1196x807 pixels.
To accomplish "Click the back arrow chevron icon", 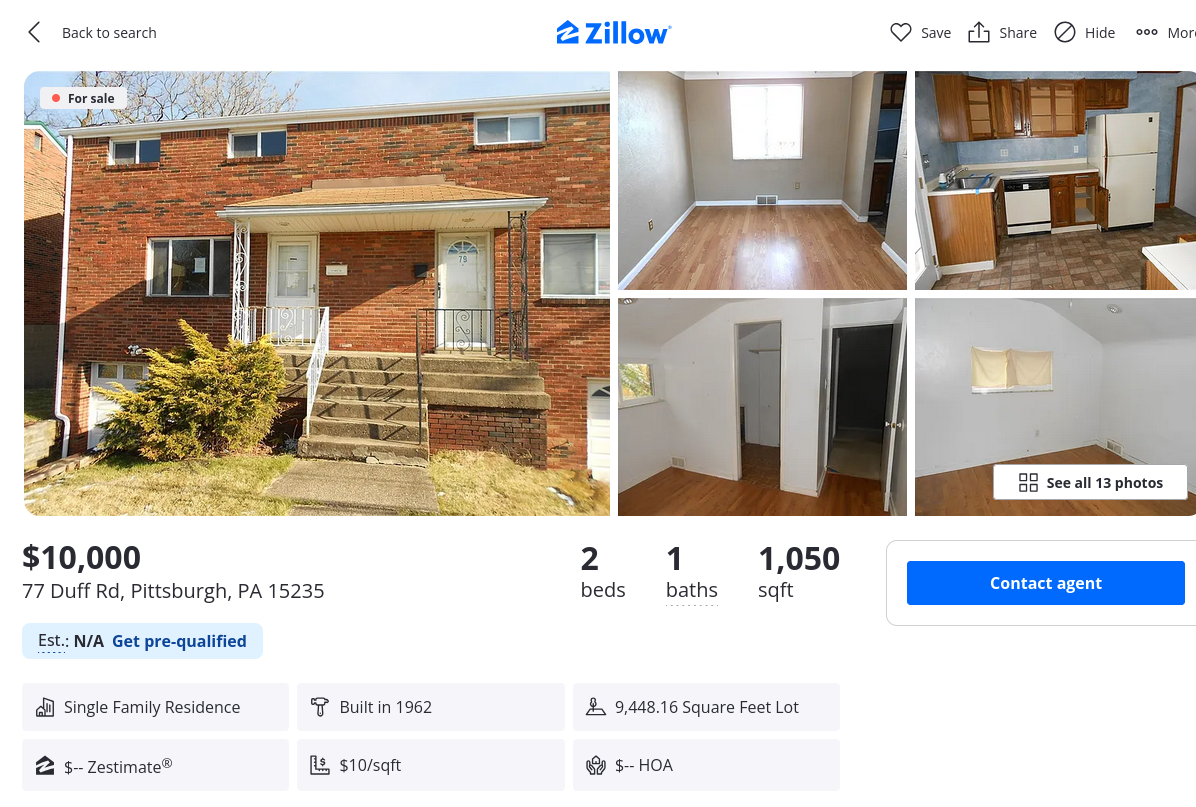I will (x=34, y=32).
